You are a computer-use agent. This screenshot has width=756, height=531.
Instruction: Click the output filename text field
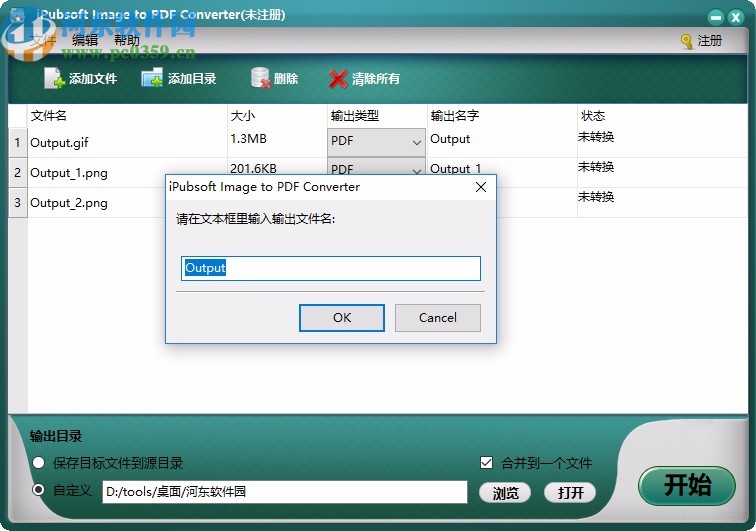[x=331, y=268]
